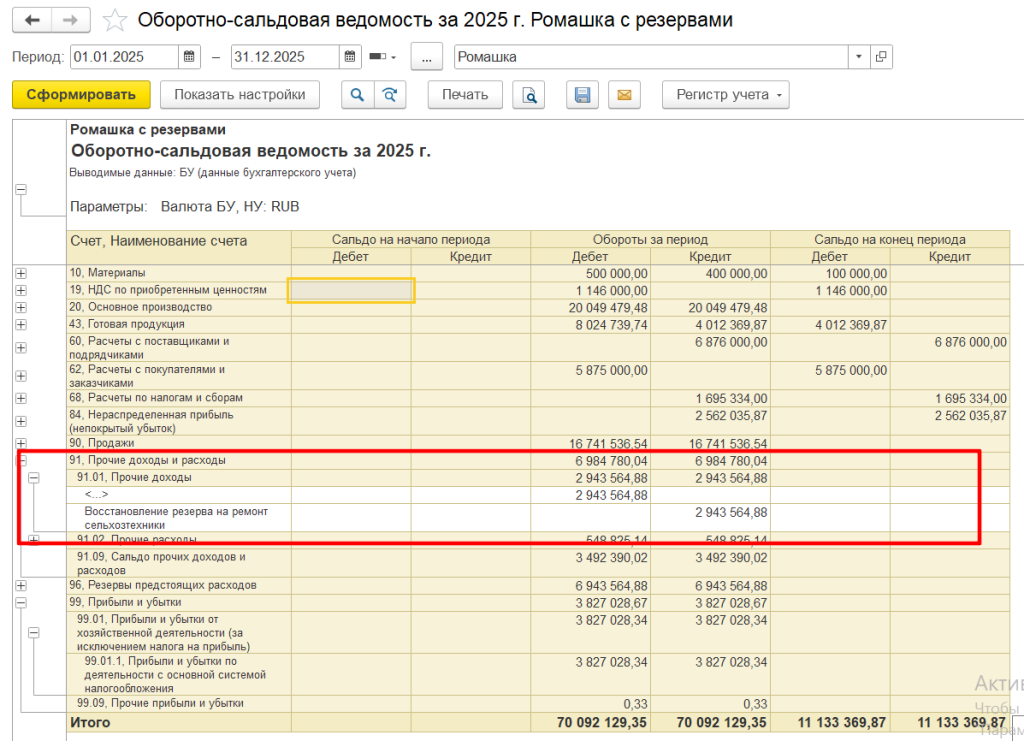Open print preview icon
Image resolution: width=1024 pixels, height=741 pixels.
pos(529,95)
